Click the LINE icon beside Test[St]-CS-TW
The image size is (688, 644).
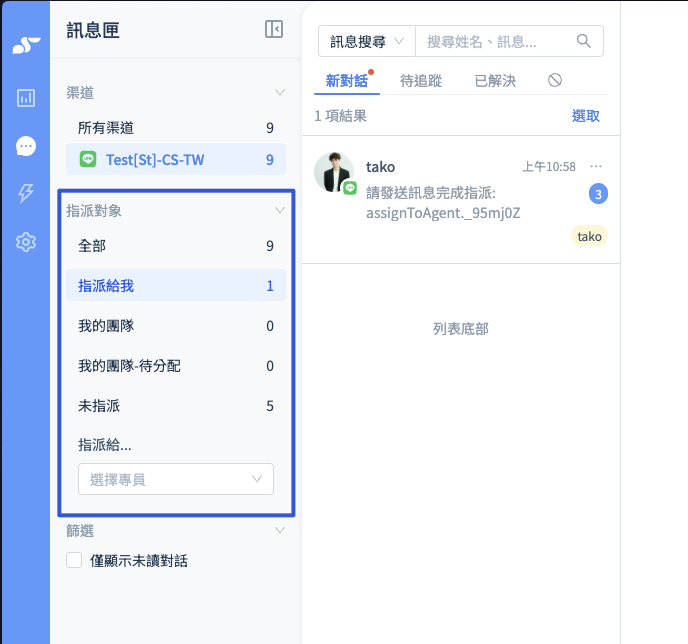pyautogui.click(x=88, y=159)
